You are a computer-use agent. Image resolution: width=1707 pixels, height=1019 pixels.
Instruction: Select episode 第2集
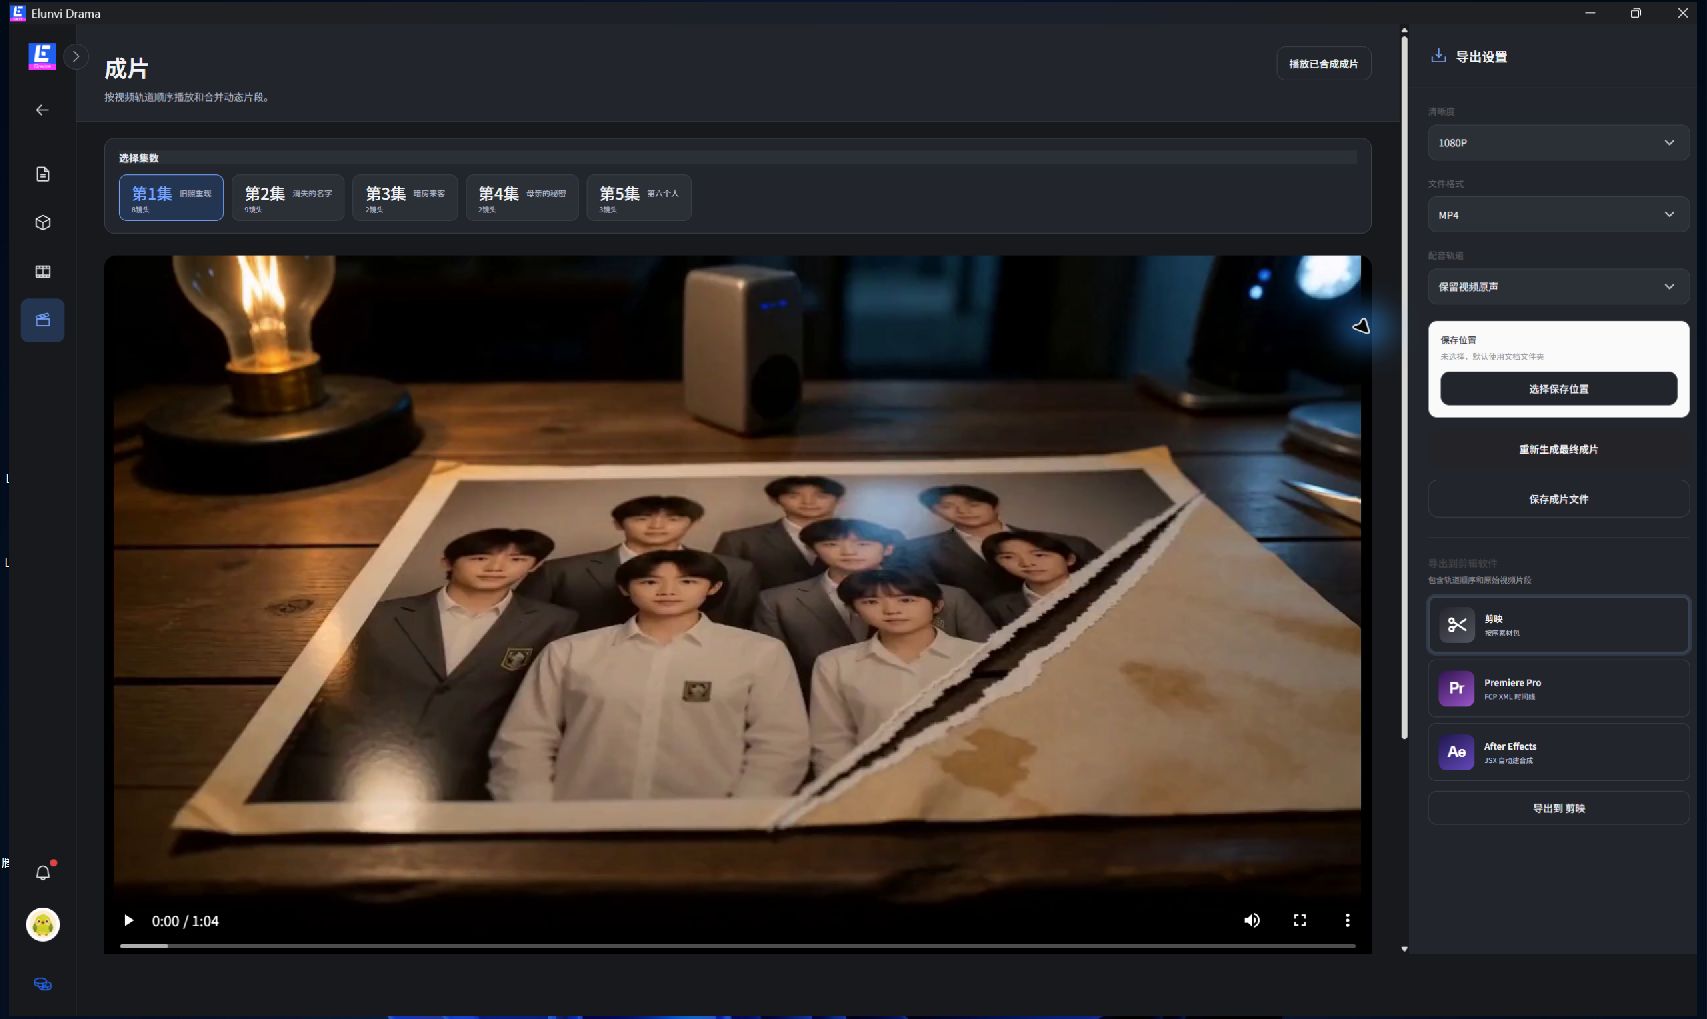pos(288,197)
